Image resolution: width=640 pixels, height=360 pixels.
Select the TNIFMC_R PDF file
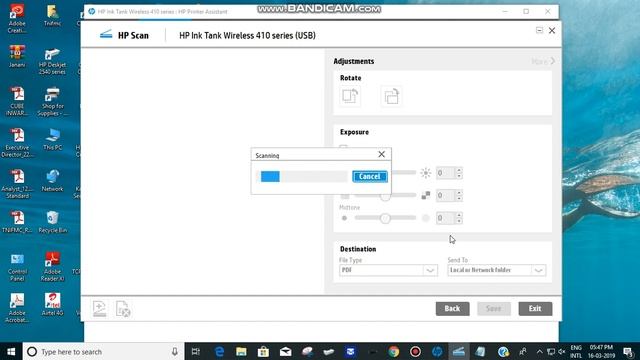click(x=17, y=222)
